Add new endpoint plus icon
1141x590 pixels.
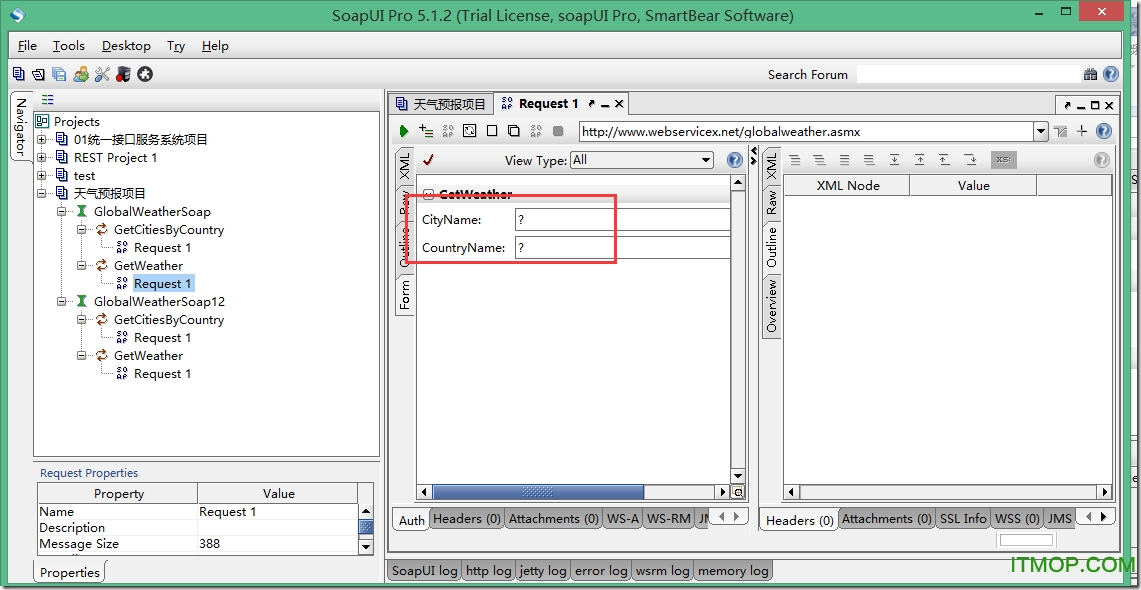pyautogui.click(x=1082, y=131)
